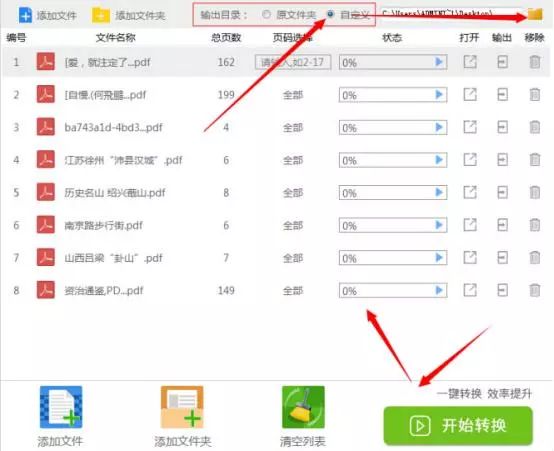Click play arrow on row 7 progress bar

coord(439,258)
